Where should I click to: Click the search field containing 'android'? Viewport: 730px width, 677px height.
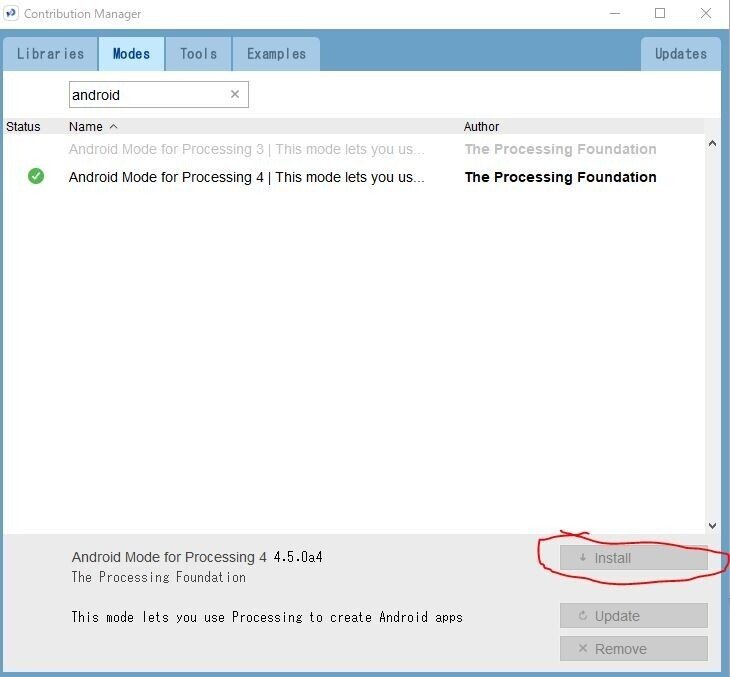158,95
